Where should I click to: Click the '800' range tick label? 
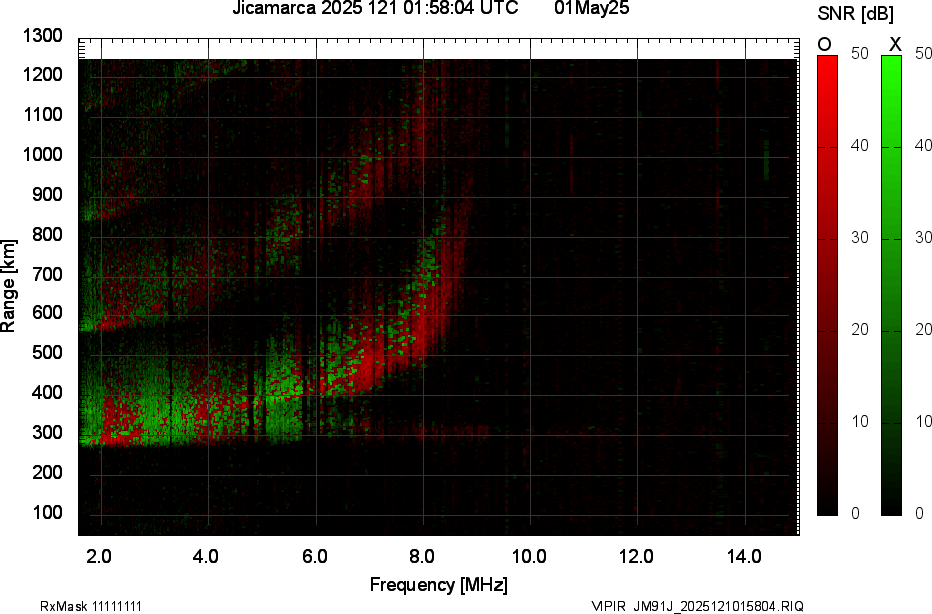click(47, 234)
